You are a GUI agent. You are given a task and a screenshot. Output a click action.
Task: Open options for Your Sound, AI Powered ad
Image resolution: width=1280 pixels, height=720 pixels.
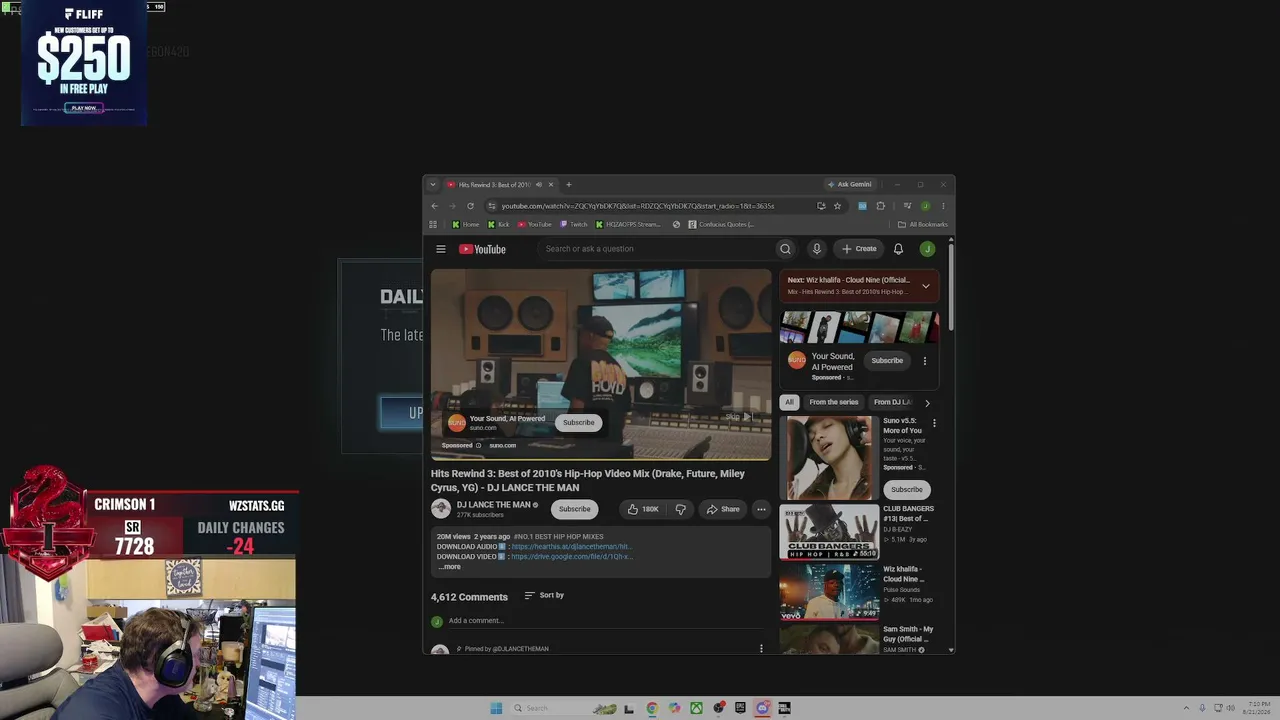[924, 361]
